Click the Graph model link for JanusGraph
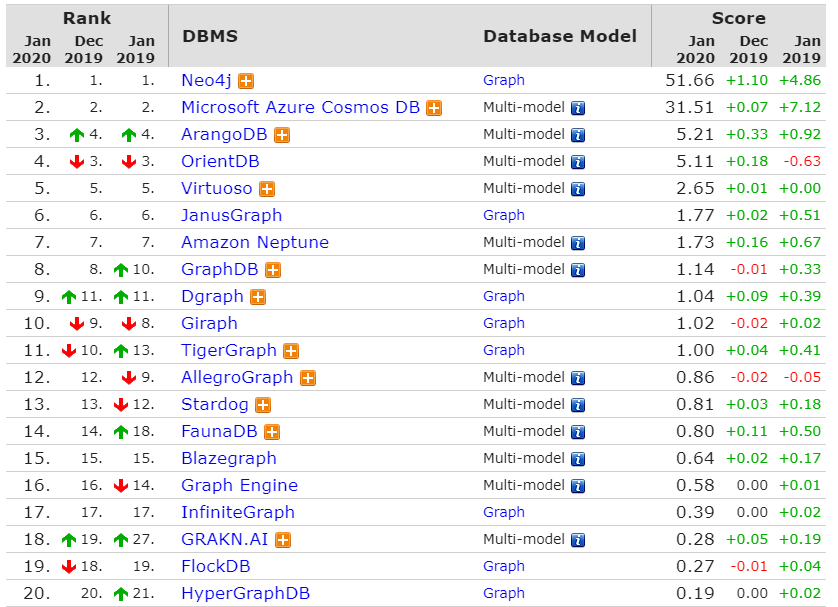The width and height of the screenshot is (838, 607). [x=504, y=215]
